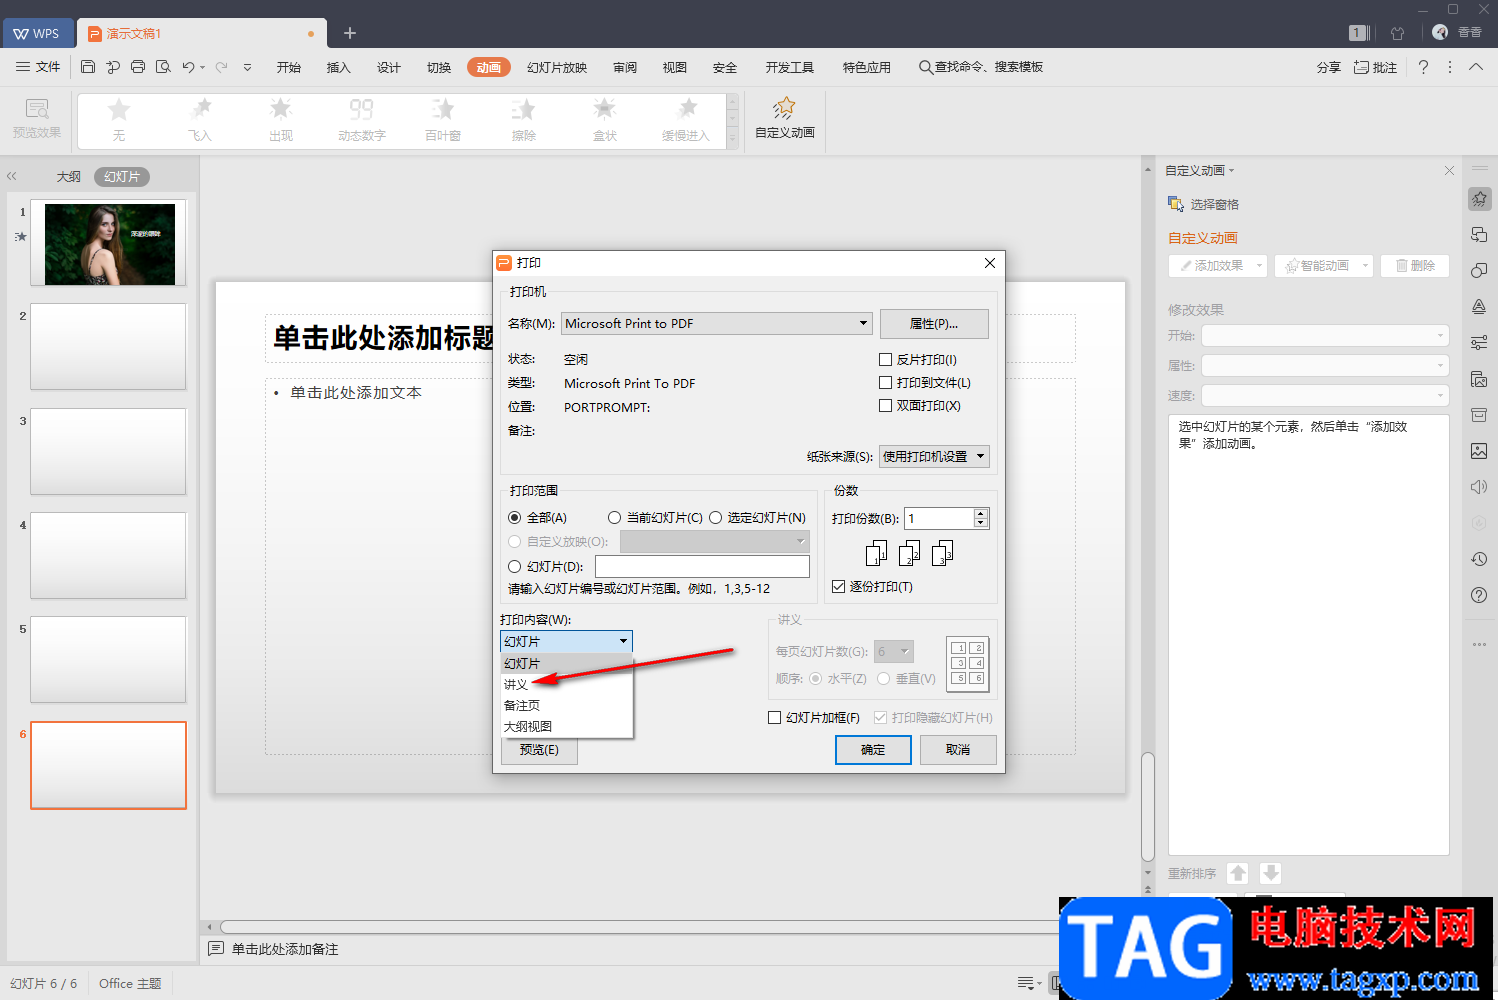Image resolution: width=1498 pixels, height=1000 pixels.
Task: Open the Insert (插入) ribbon tab
Action: click(x=339, y=67)
